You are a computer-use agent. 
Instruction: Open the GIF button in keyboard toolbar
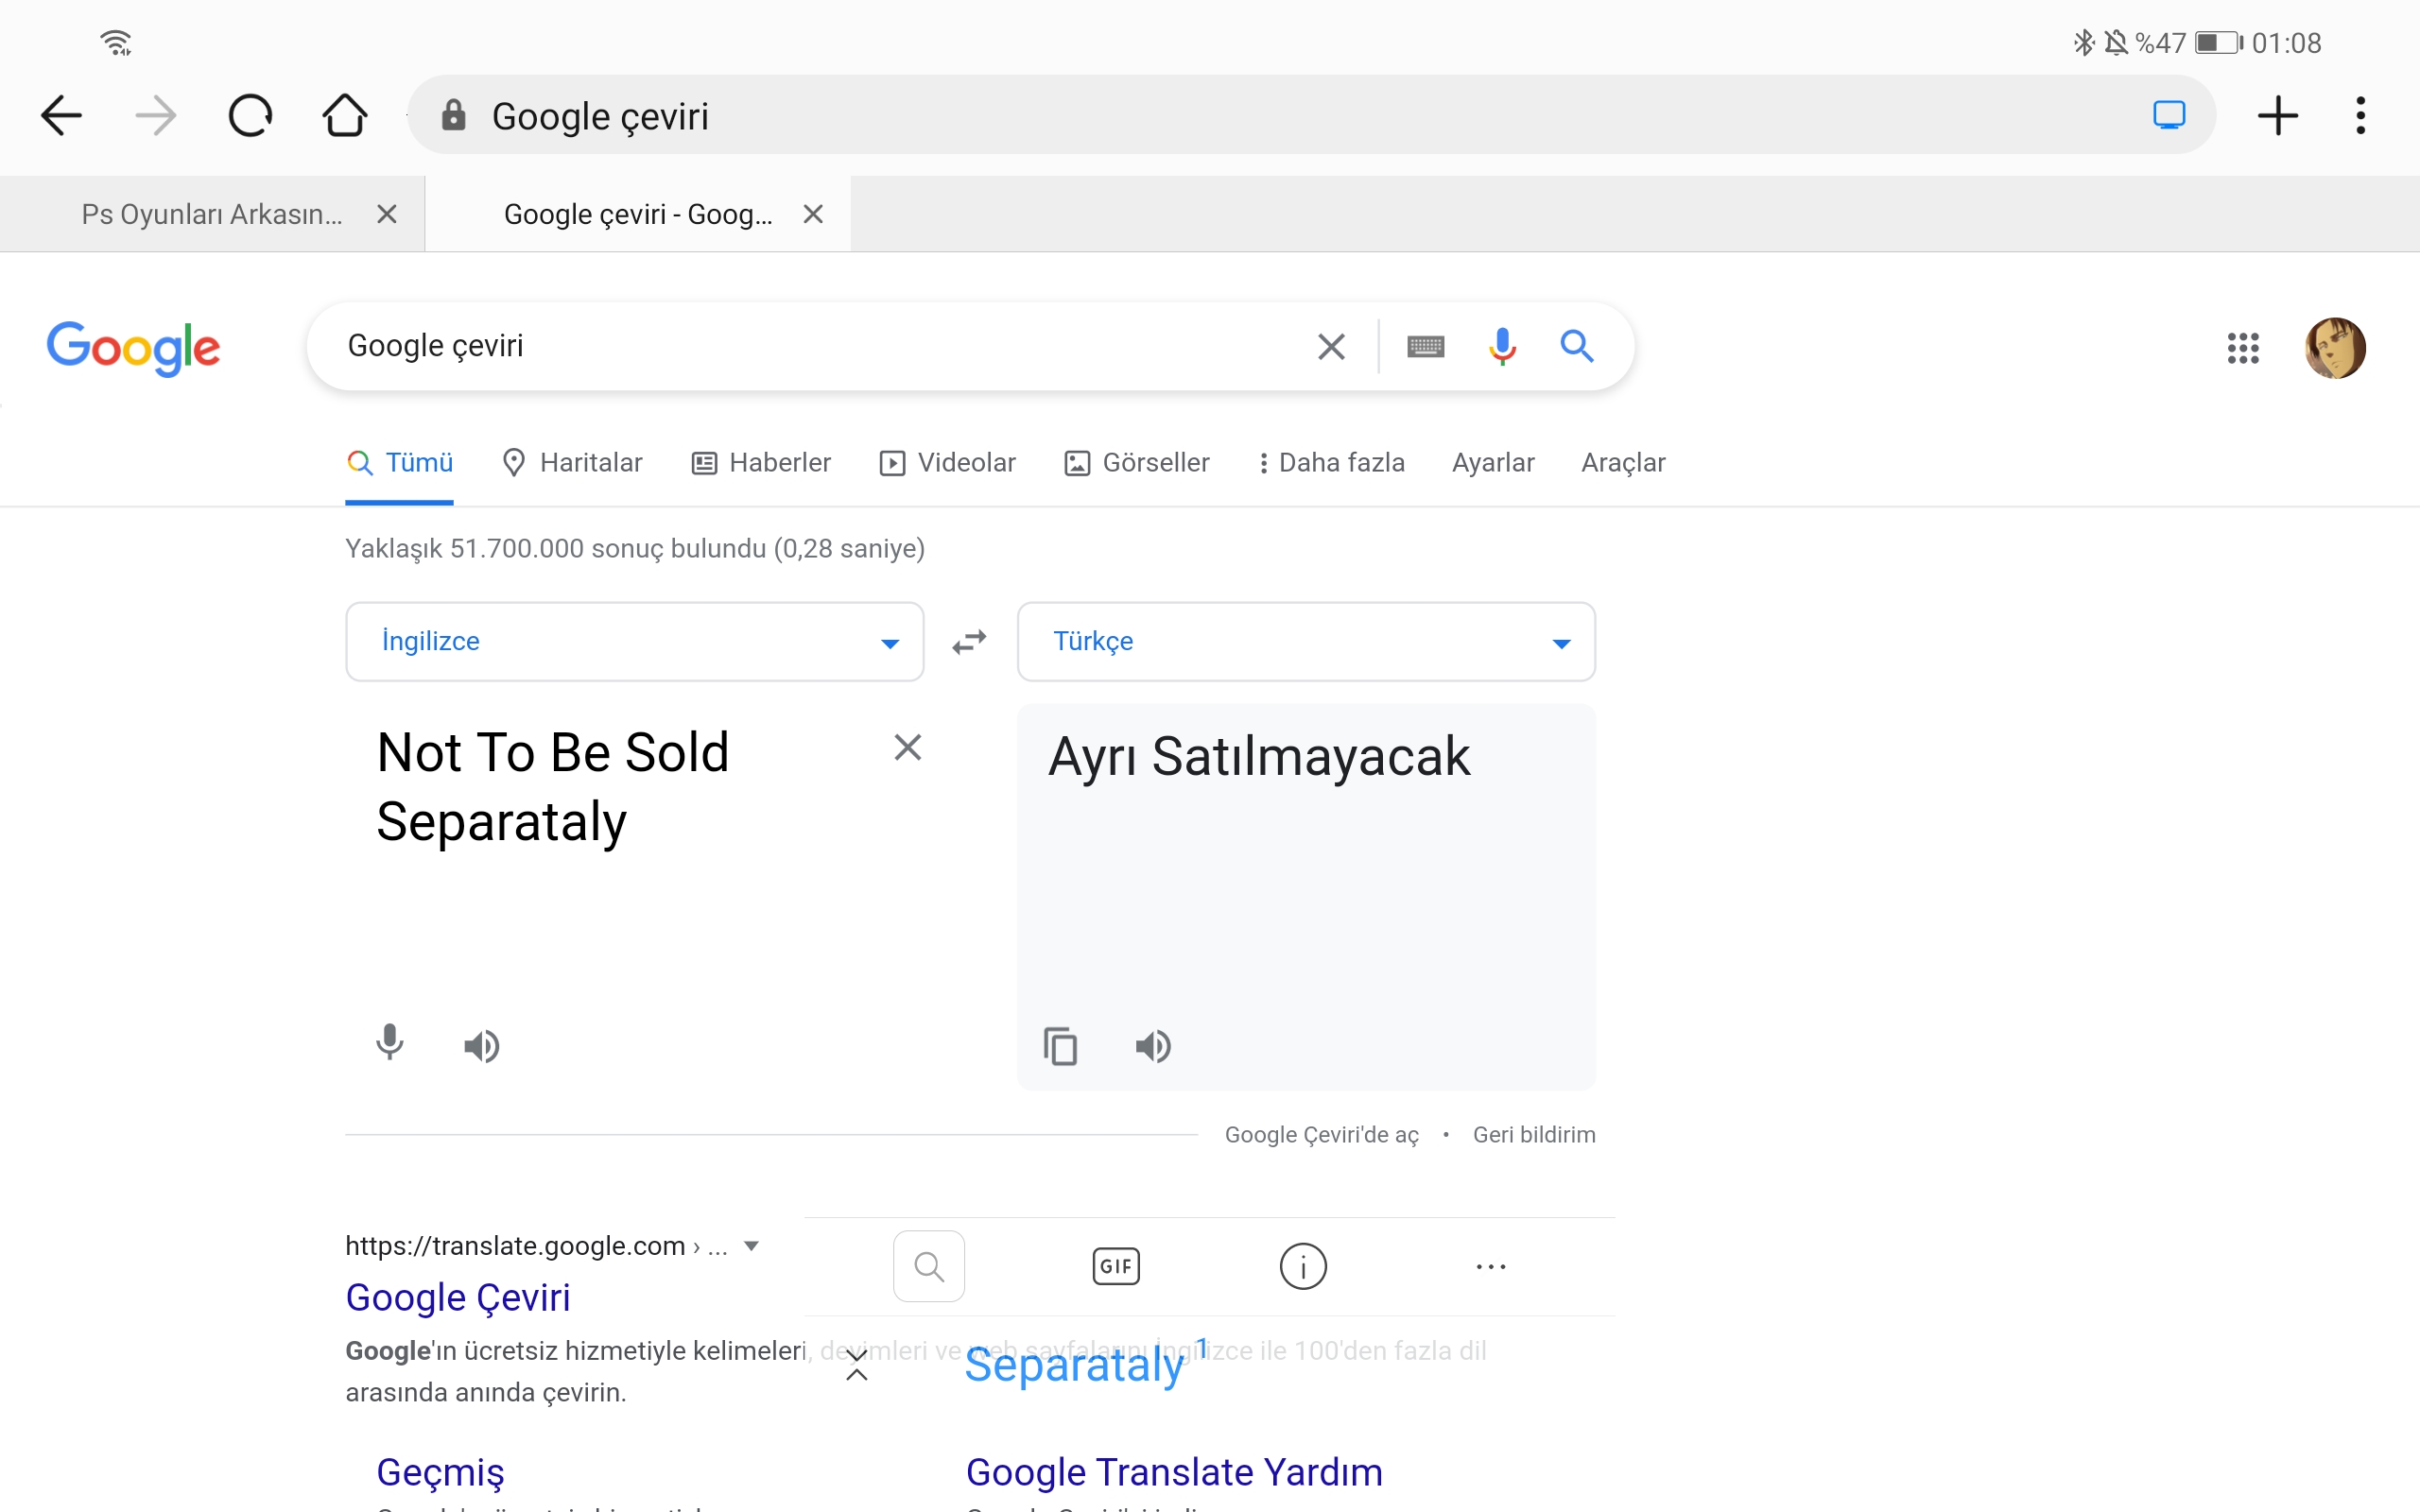tap(1116, 1266)
